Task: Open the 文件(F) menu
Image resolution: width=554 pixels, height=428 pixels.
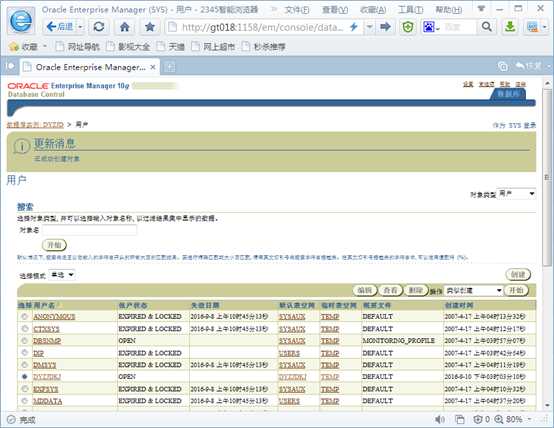Action: point(297,10)
